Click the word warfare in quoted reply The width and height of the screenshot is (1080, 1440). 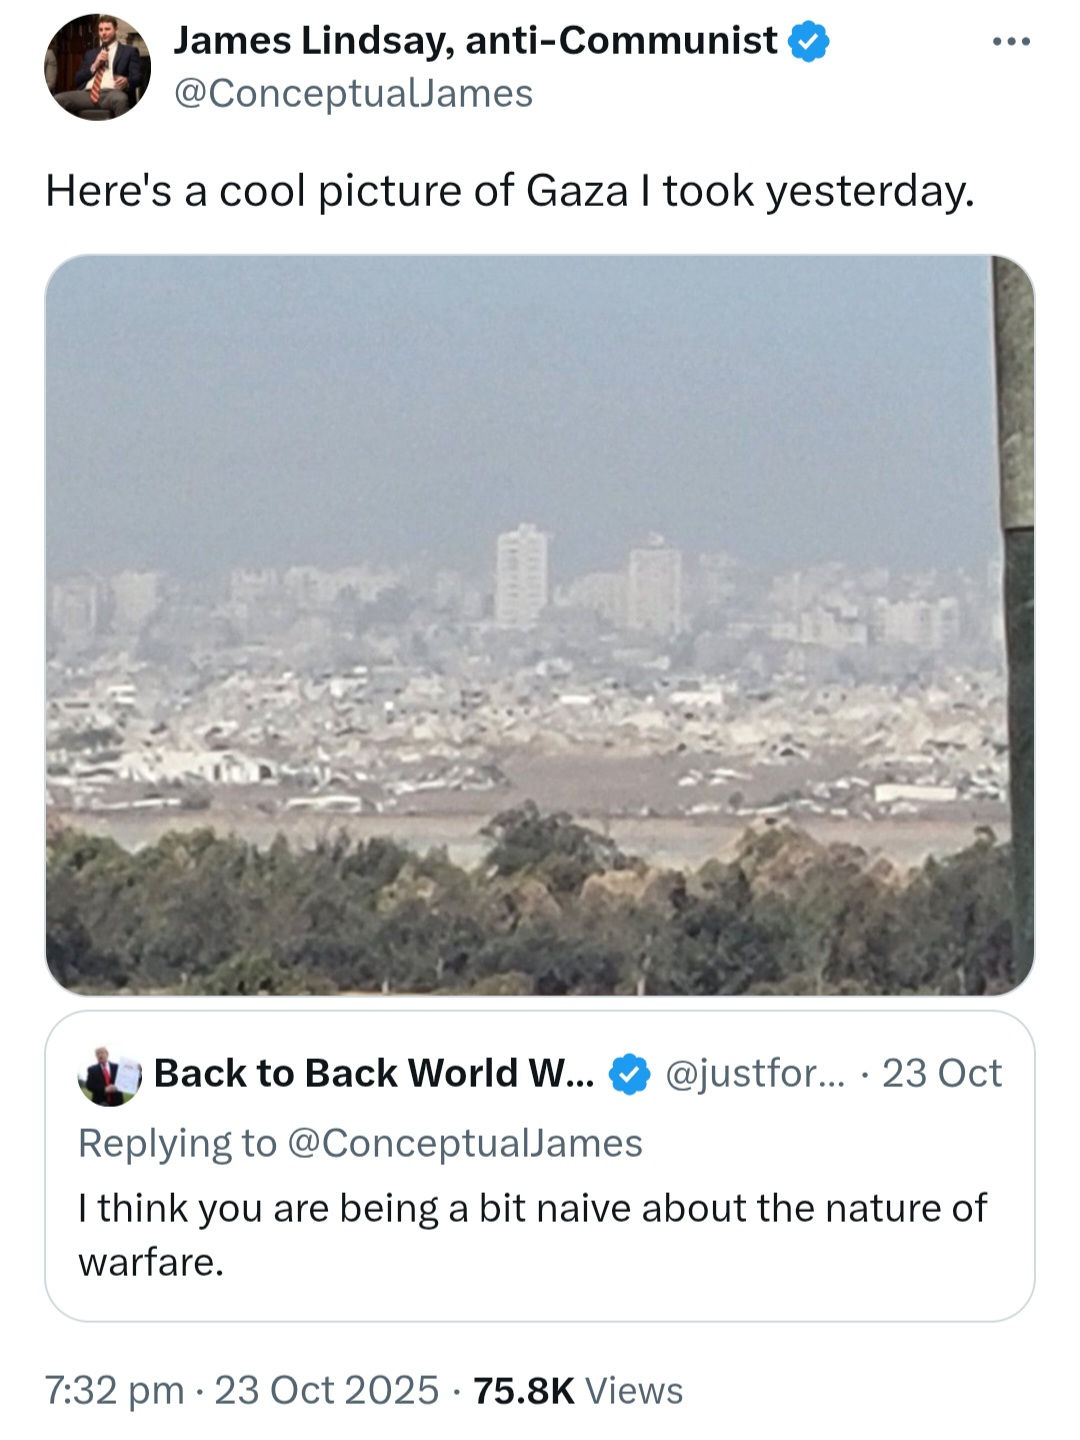151,1263
